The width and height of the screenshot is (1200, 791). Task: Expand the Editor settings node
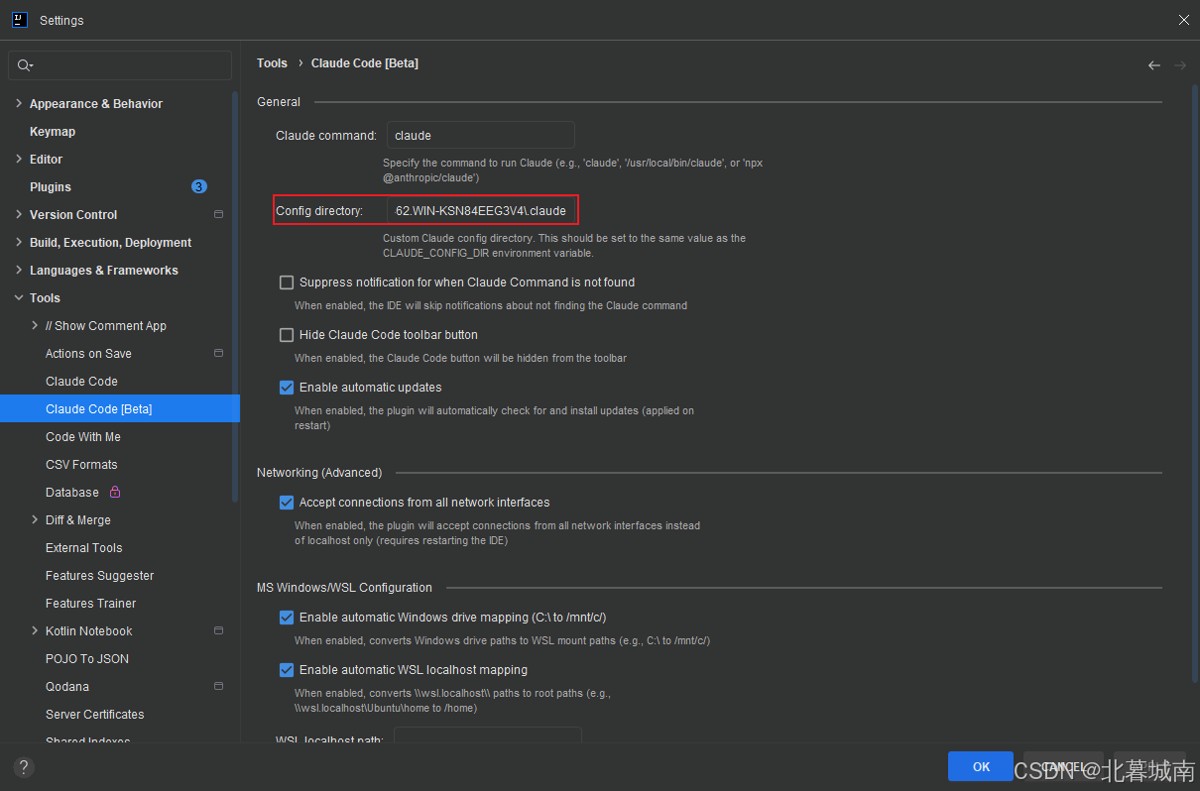tap(19, 159)
